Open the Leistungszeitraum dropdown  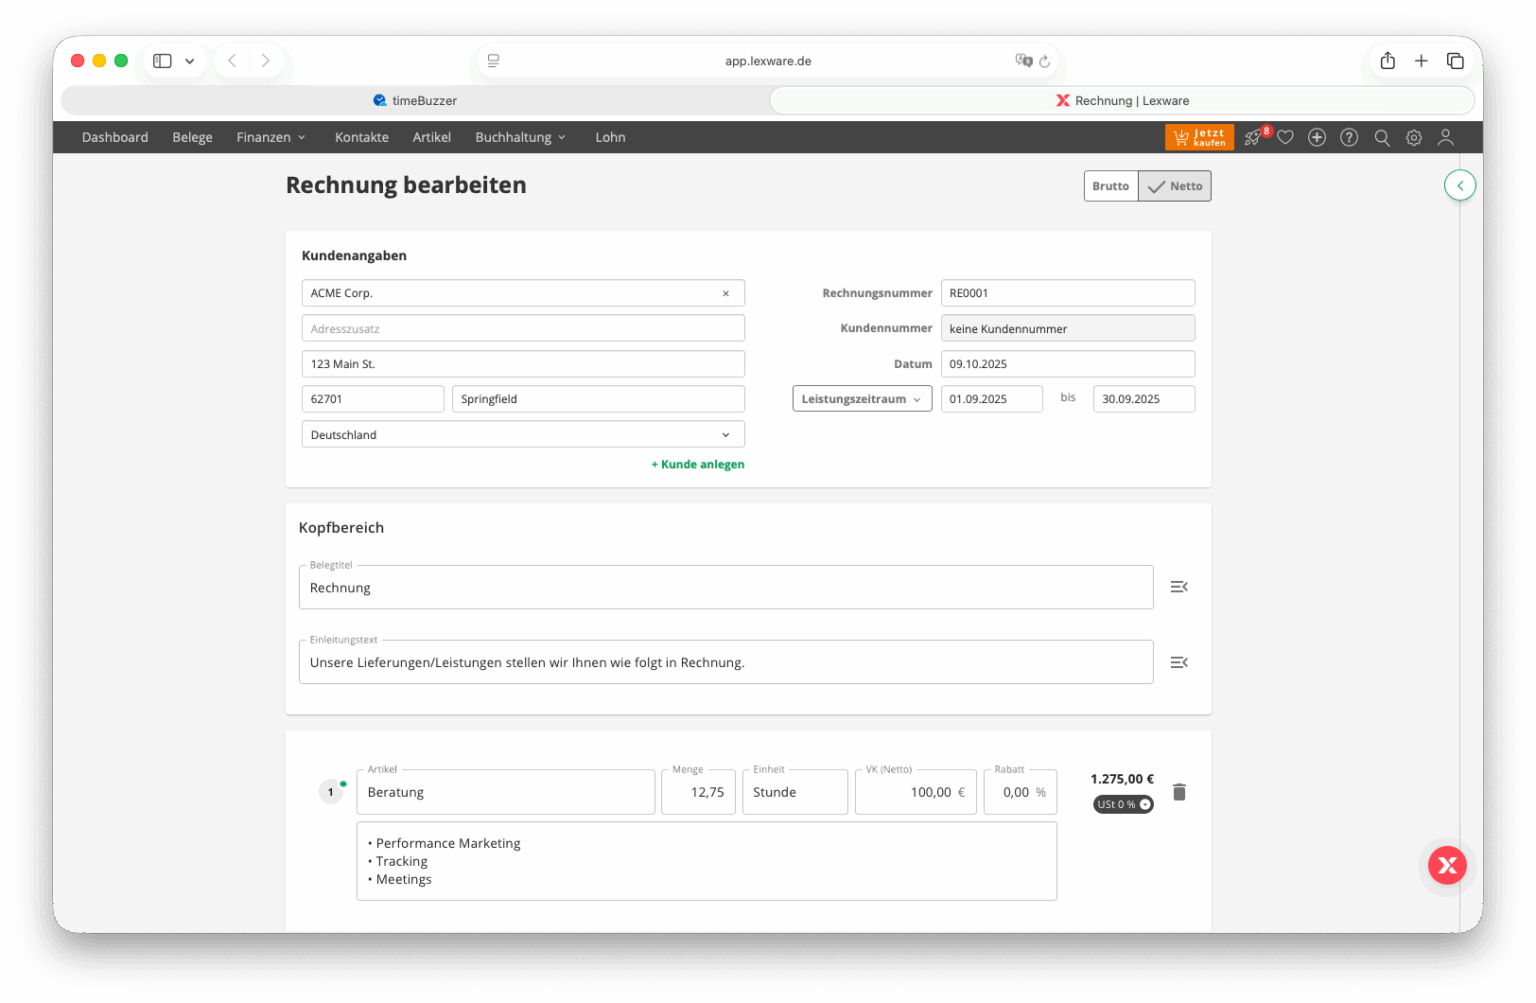(x=861, y=399)
